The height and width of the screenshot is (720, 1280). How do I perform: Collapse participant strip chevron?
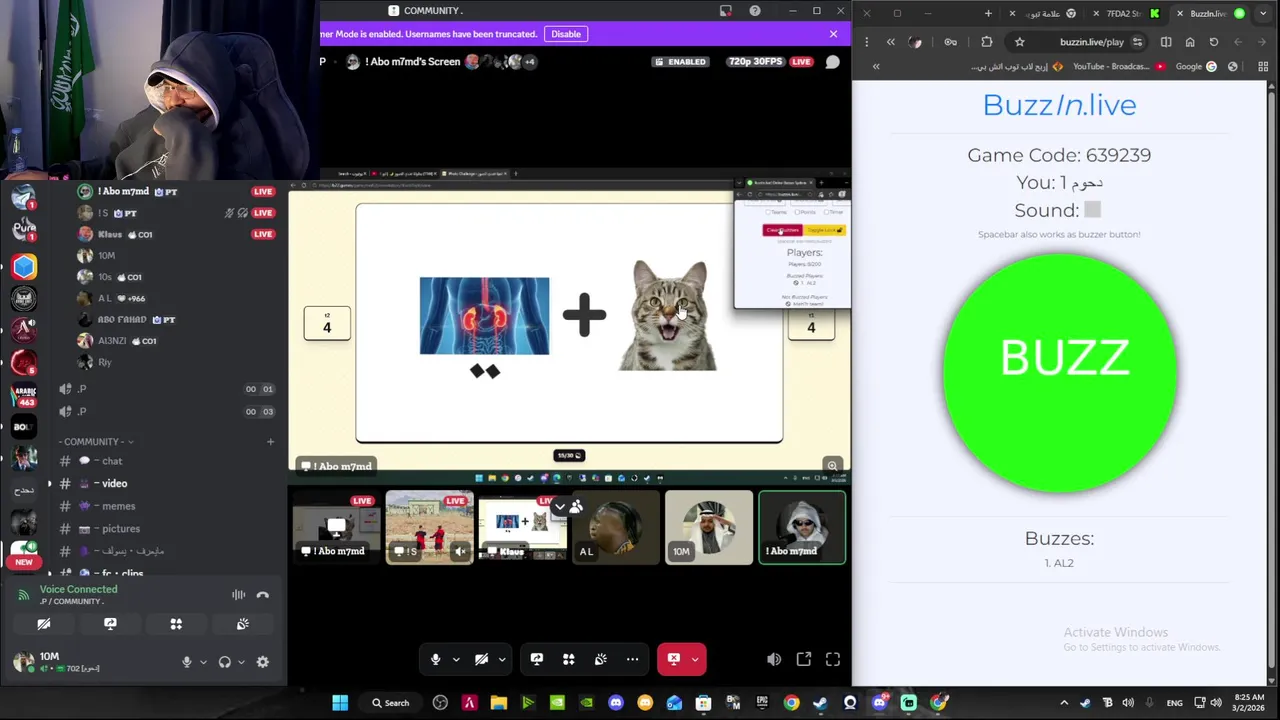(560, 508)
